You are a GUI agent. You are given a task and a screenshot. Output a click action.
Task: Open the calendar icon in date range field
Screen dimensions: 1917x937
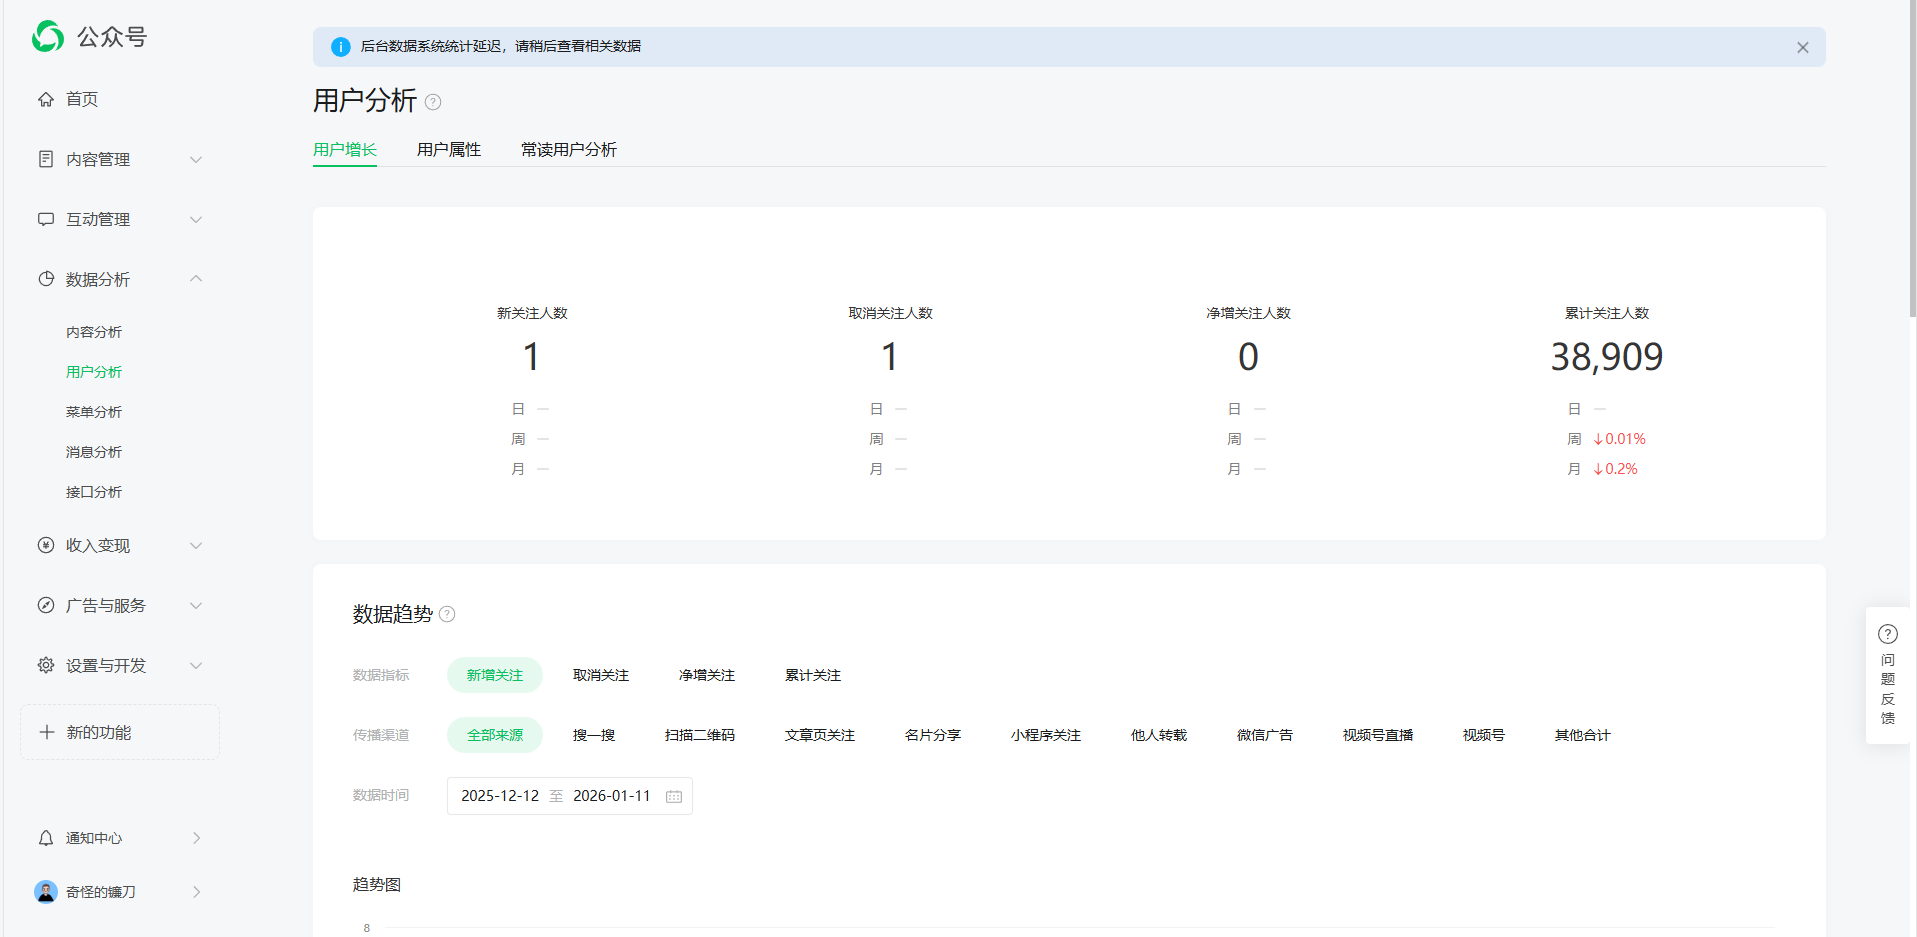[x=674, y=796]
